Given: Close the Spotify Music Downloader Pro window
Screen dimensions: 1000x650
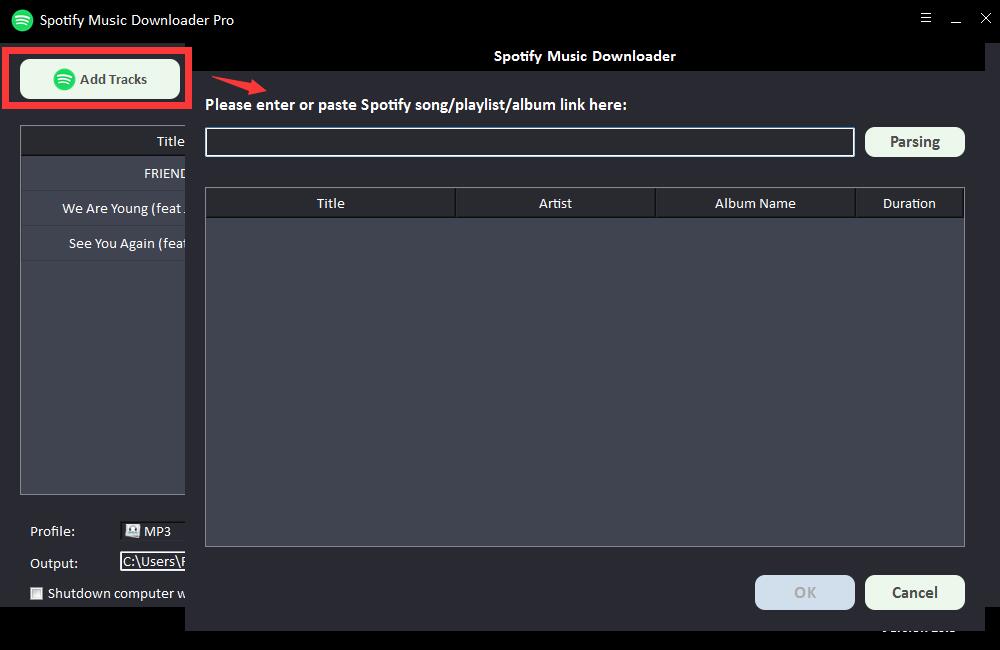Looking at the screenshot, I should pos(985,18).
